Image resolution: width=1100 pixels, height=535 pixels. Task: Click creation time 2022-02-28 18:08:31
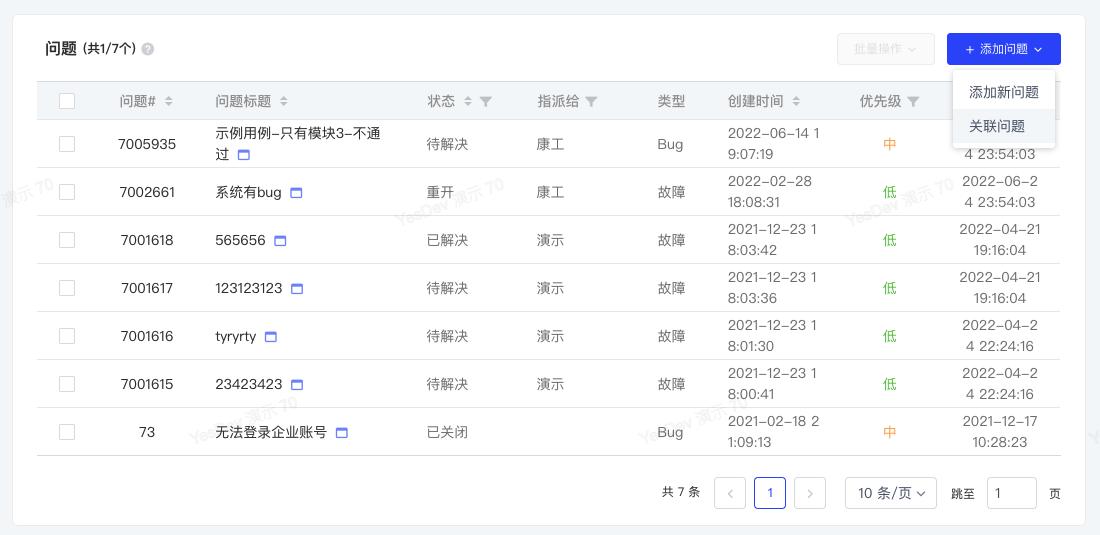point(770,192)
